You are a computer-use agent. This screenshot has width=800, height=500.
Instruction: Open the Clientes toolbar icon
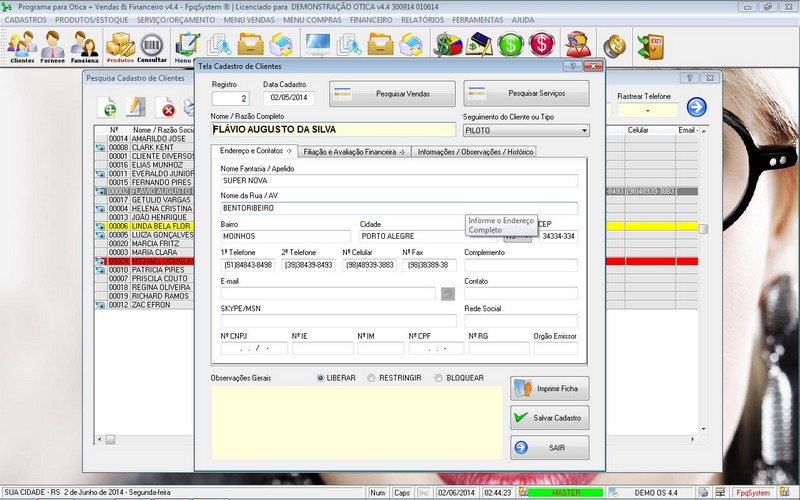point(21,46)
